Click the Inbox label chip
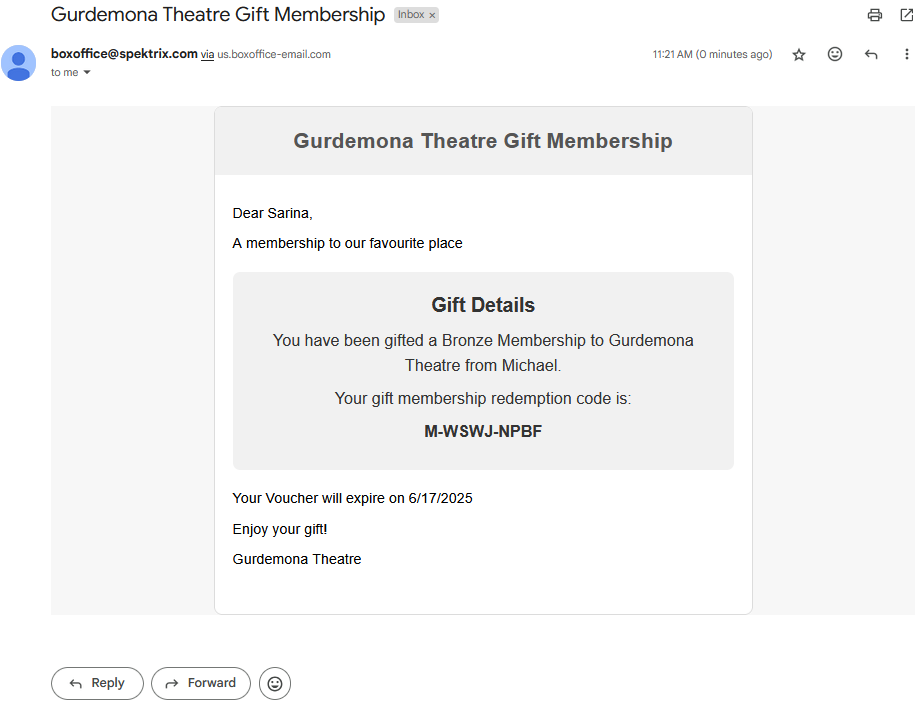Viewport: 916px width, 714px height. 411,15
